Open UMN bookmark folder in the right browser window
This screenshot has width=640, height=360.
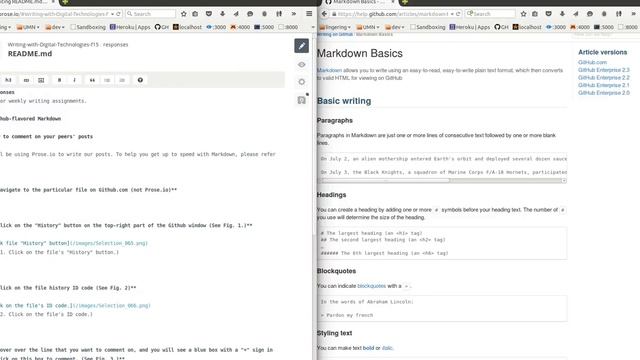pyautogui.click(x=367, y=27)
